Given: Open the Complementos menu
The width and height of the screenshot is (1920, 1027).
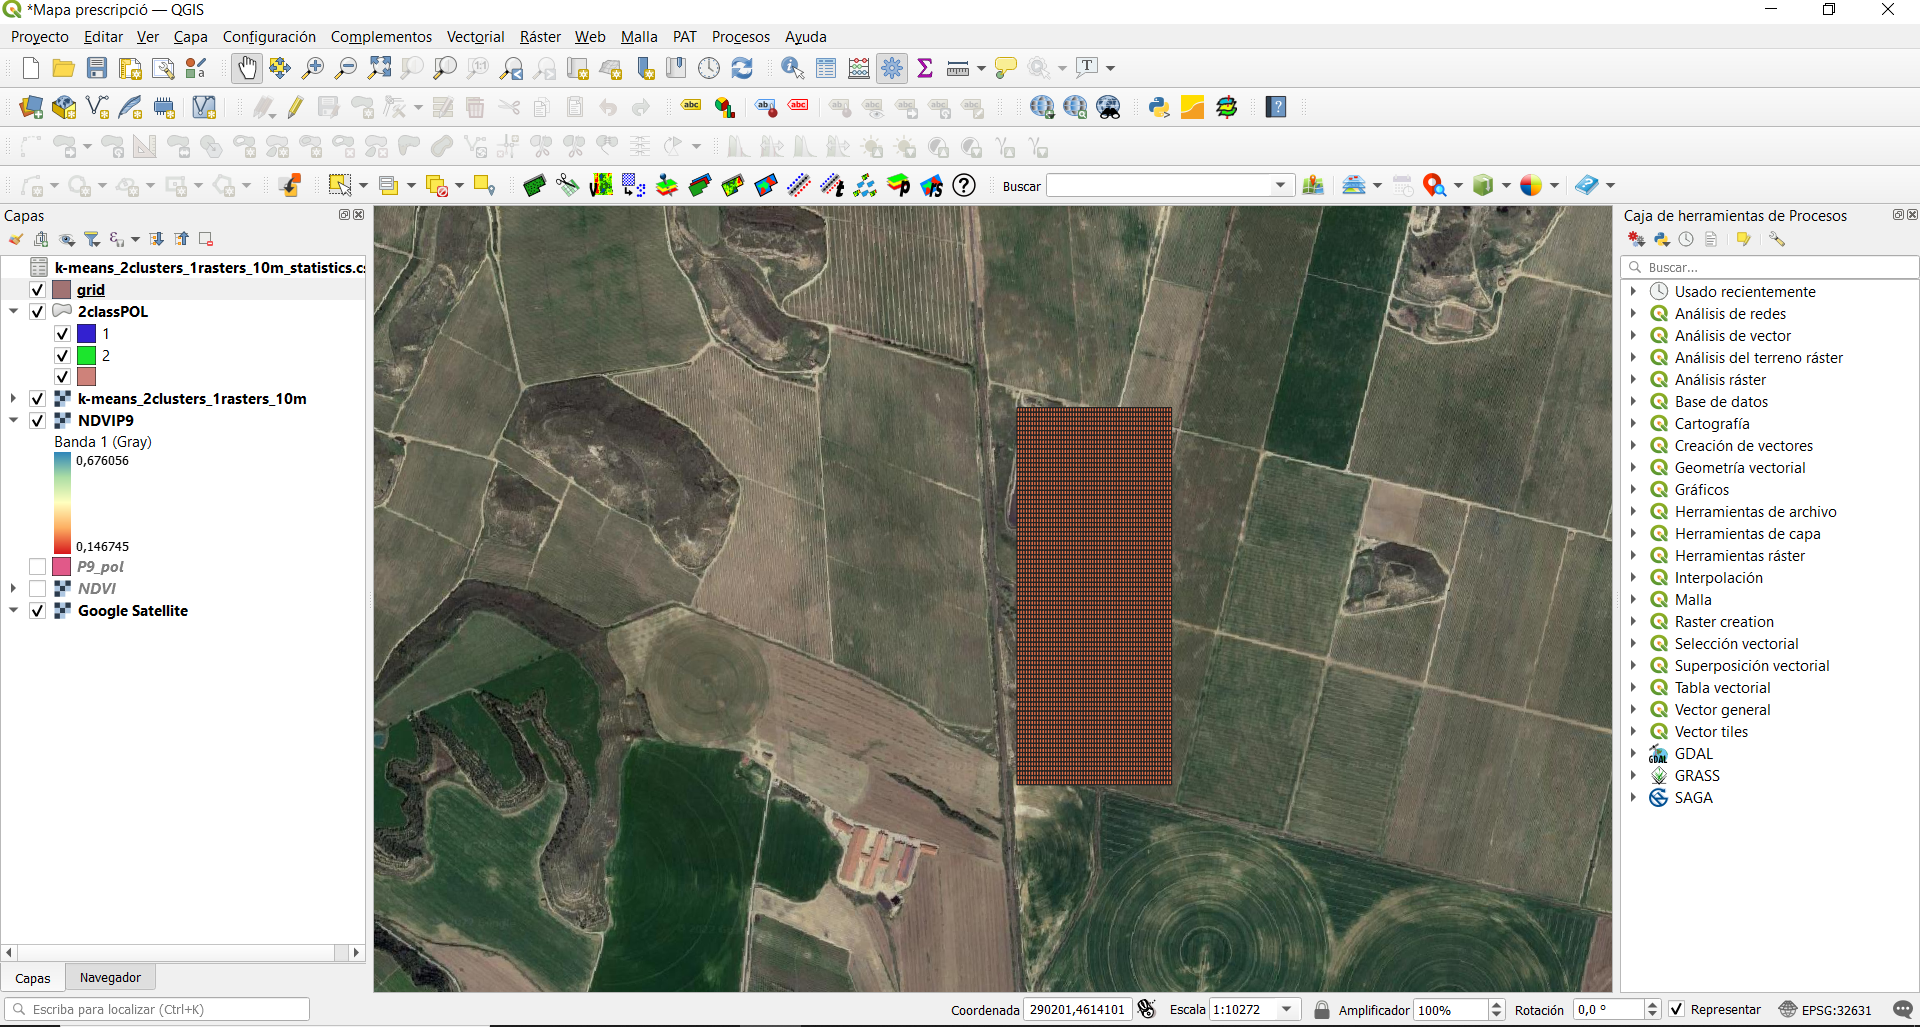Looking at the screenshot, I should (x=381, y=37).
